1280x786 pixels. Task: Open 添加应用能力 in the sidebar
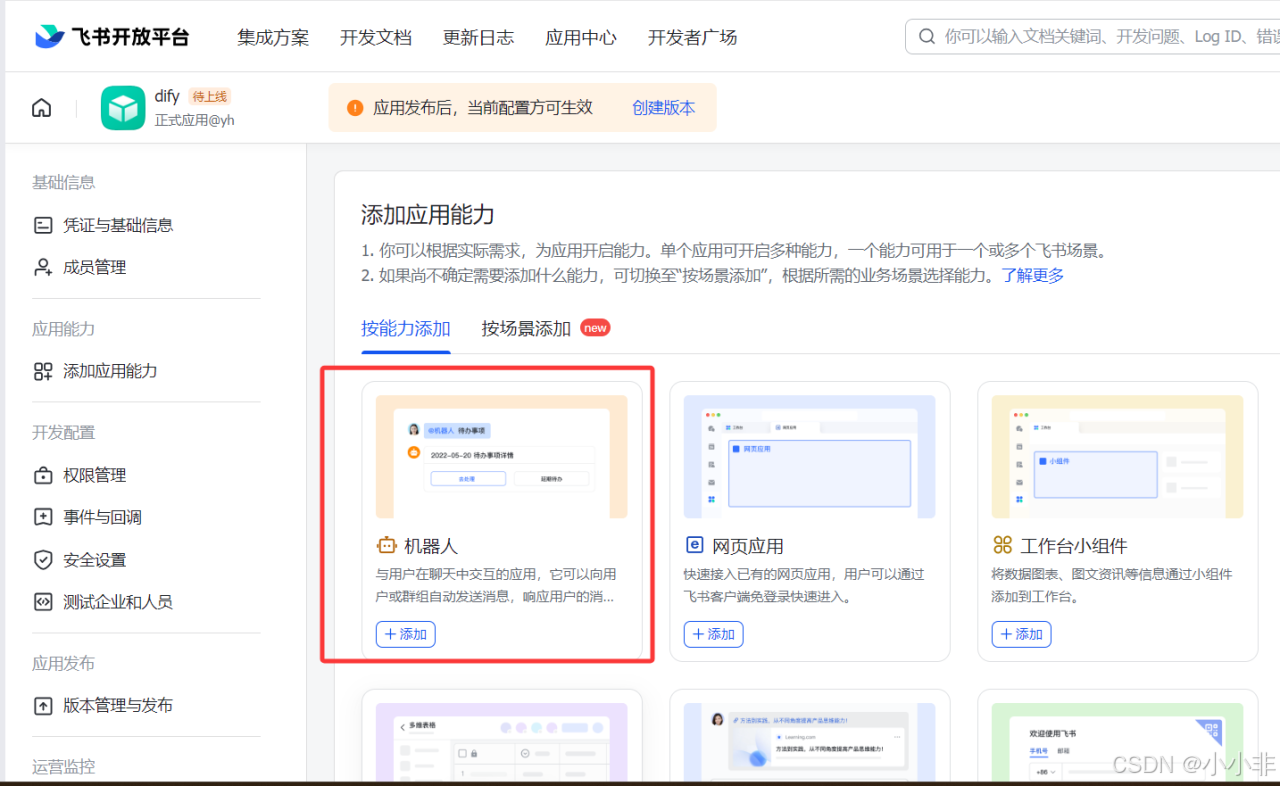[x=110, y=371]
